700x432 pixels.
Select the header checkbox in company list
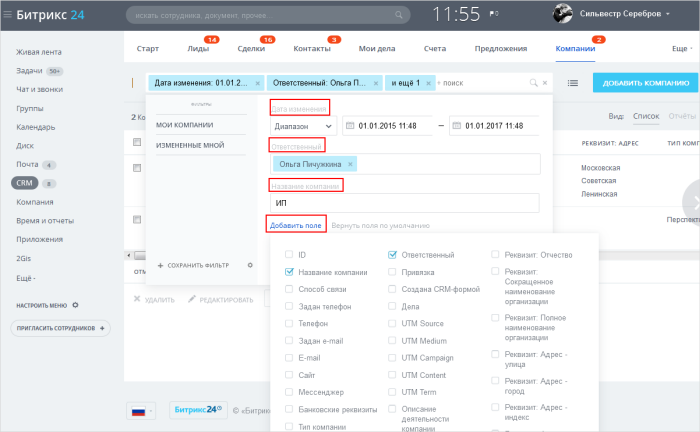137,142
